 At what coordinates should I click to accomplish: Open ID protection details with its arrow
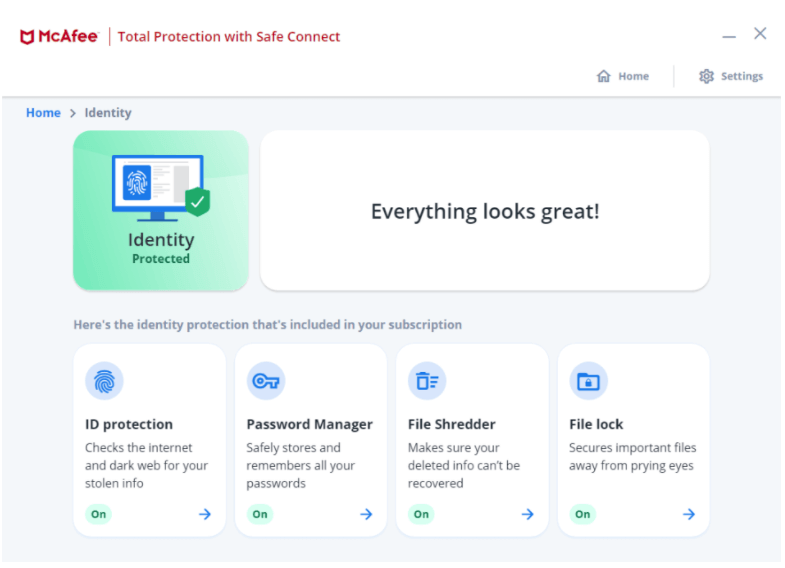pyautogui.click(x=205, y=514)
